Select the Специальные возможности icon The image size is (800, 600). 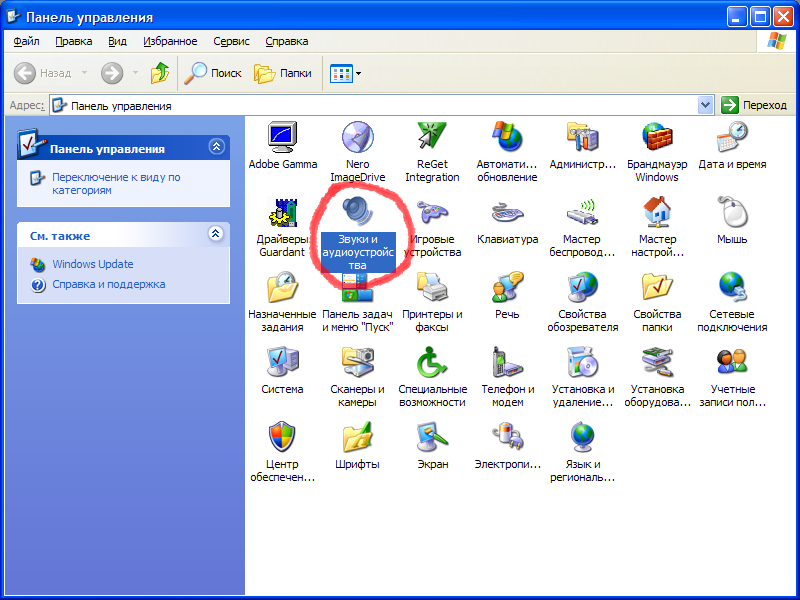coord(432,362)
